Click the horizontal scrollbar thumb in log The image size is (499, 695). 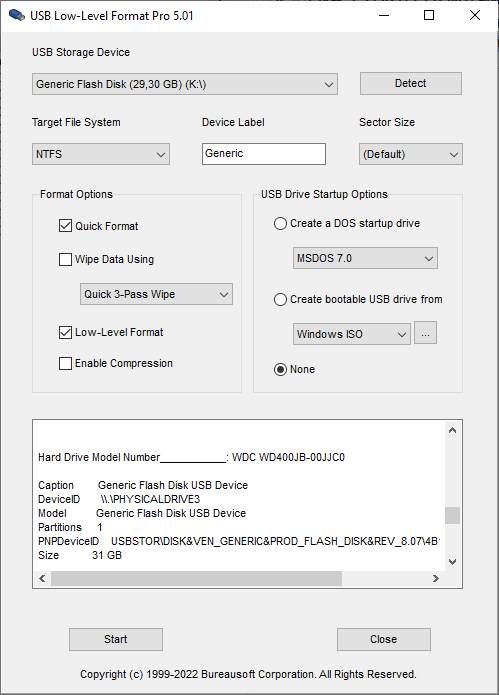[196, 578]
